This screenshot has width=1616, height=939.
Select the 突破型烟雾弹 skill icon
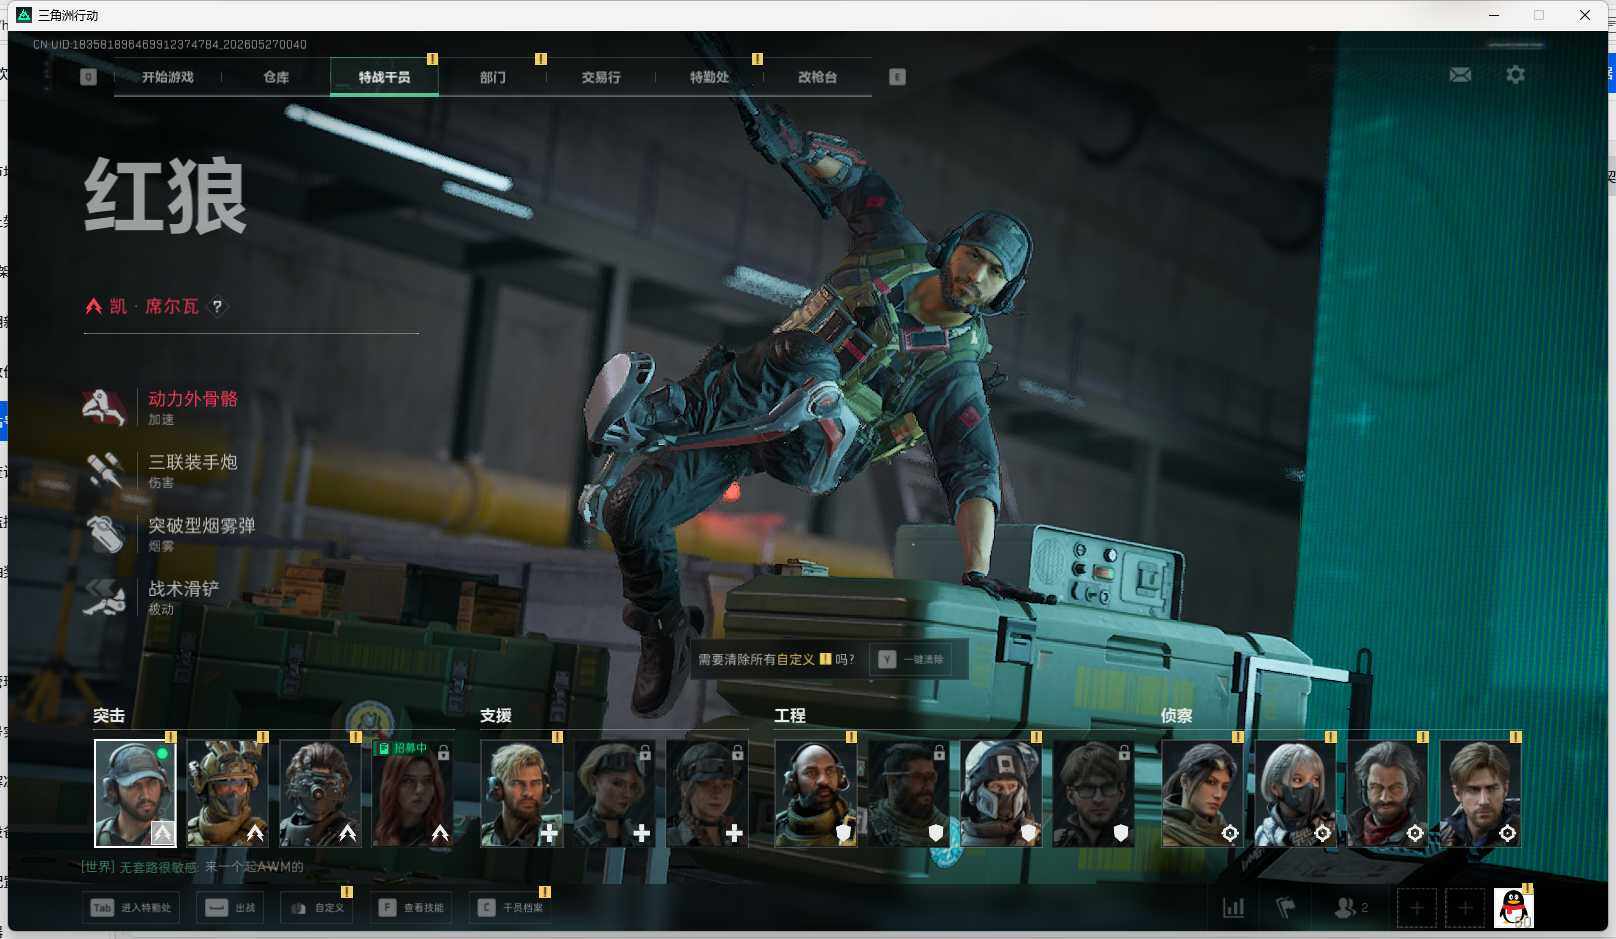pyautogui.click(x=104, y=533)
